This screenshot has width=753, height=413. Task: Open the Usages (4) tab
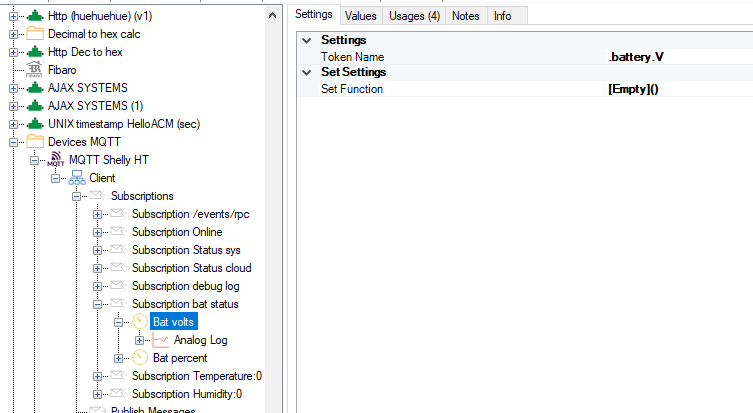(412, 16)
